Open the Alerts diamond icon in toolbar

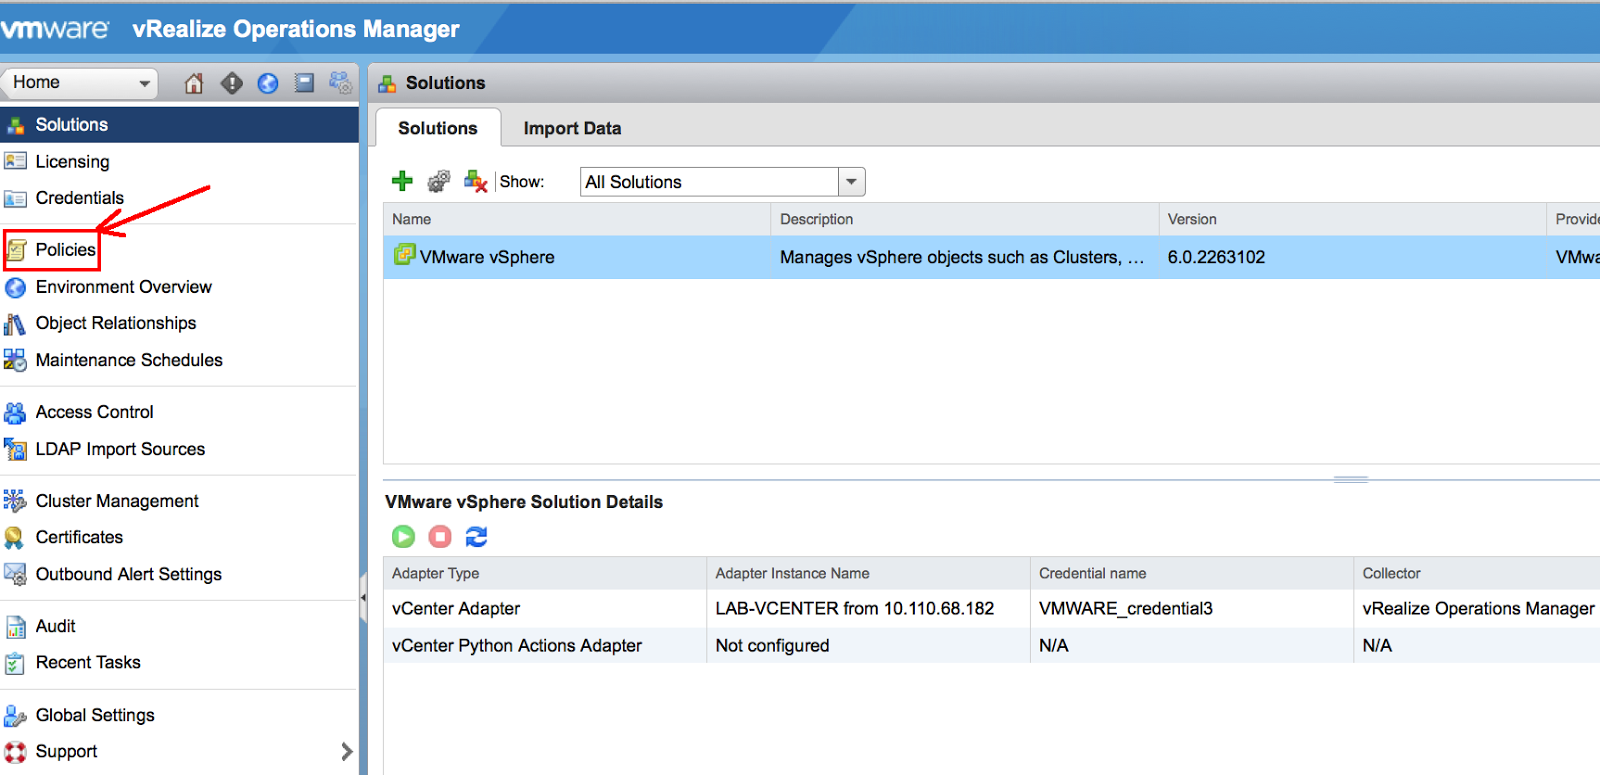(232, 83)
